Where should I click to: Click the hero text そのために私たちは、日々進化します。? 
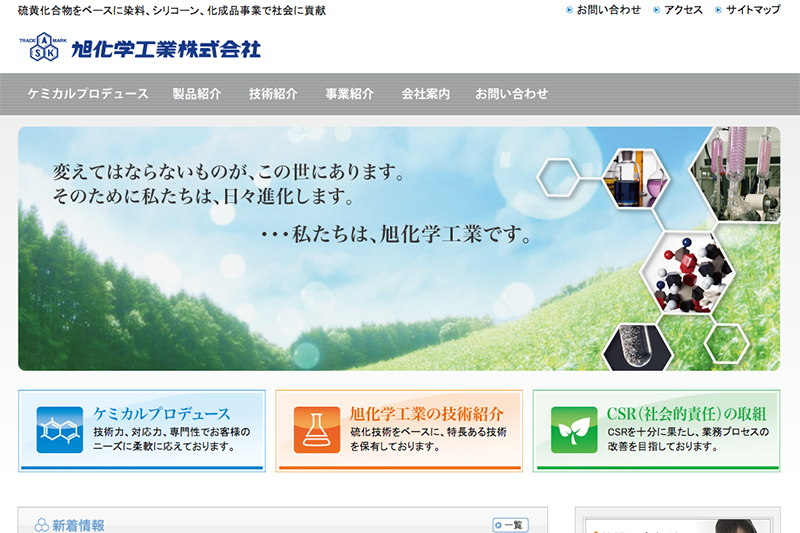[204, 196]
